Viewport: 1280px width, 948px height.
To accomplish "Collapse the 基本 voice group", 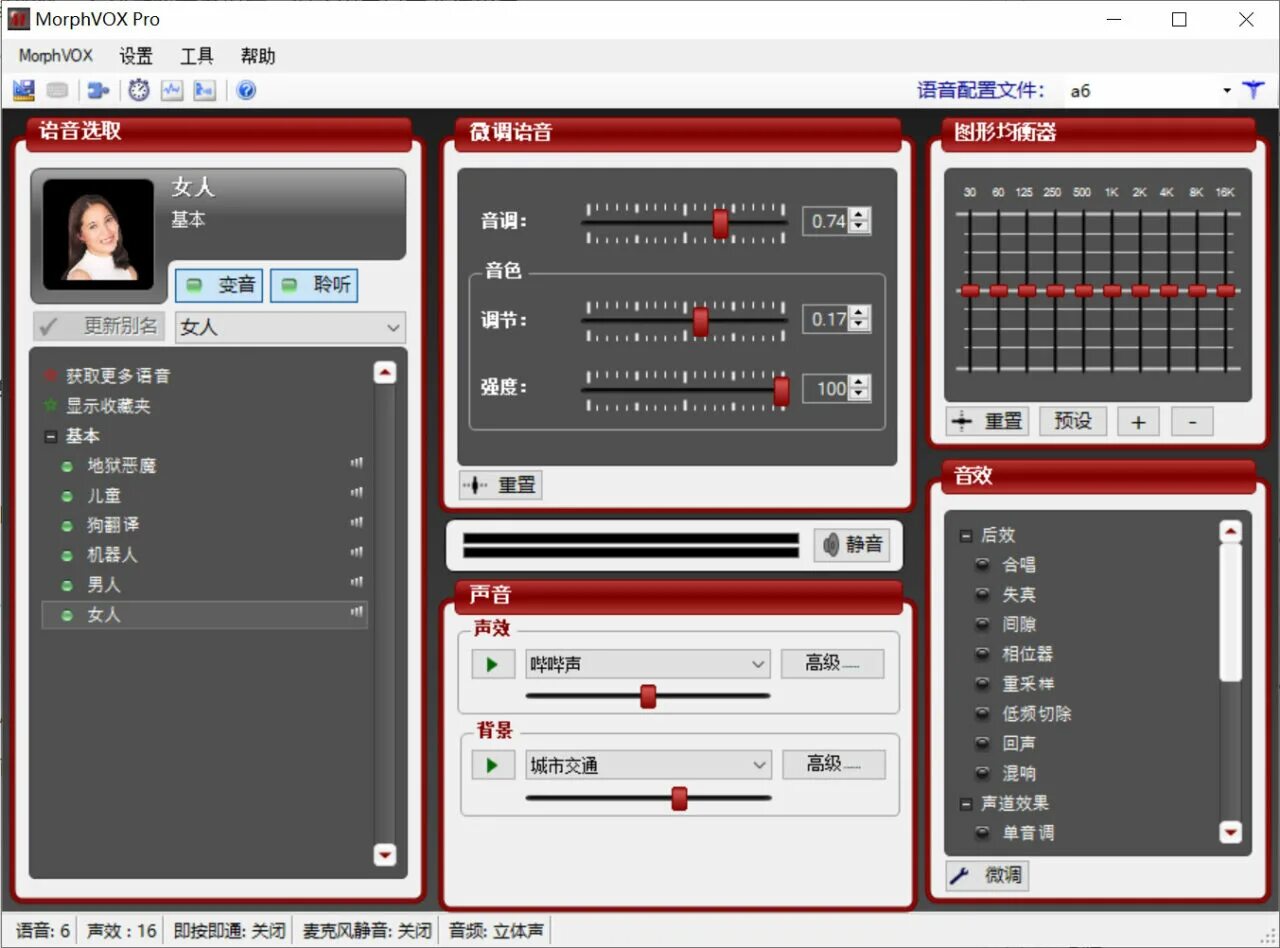I will [x=50, y=437].
